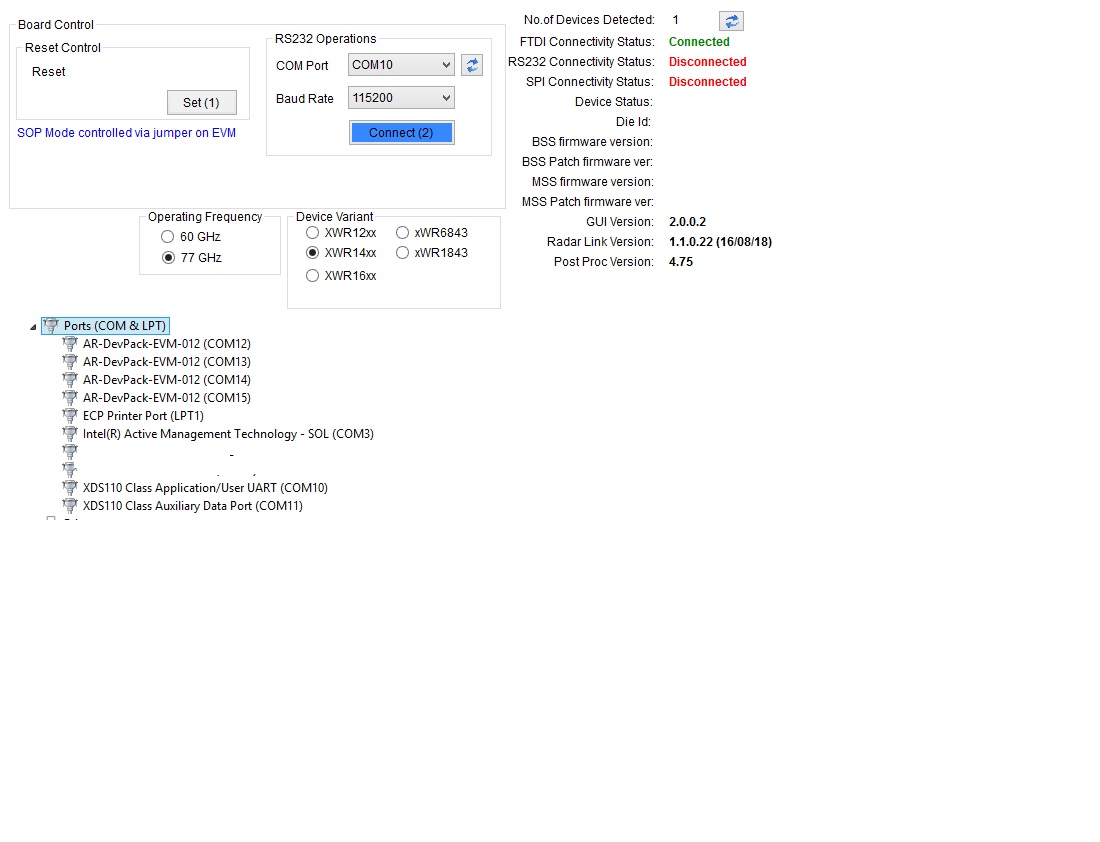The width and height of the screenshot is (1100, 842).
Task: Click the ECP Printer Port LPT1 icon
Action: pos(69,415)
